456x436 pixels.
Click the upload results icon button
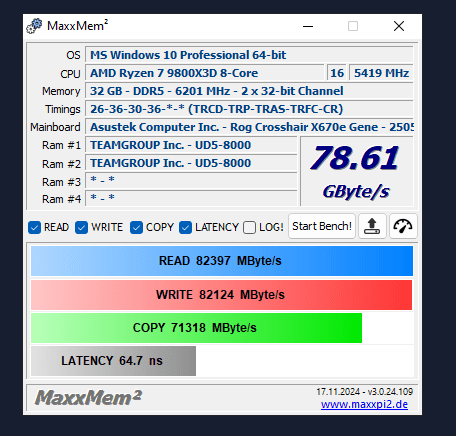tap(372, 226)
